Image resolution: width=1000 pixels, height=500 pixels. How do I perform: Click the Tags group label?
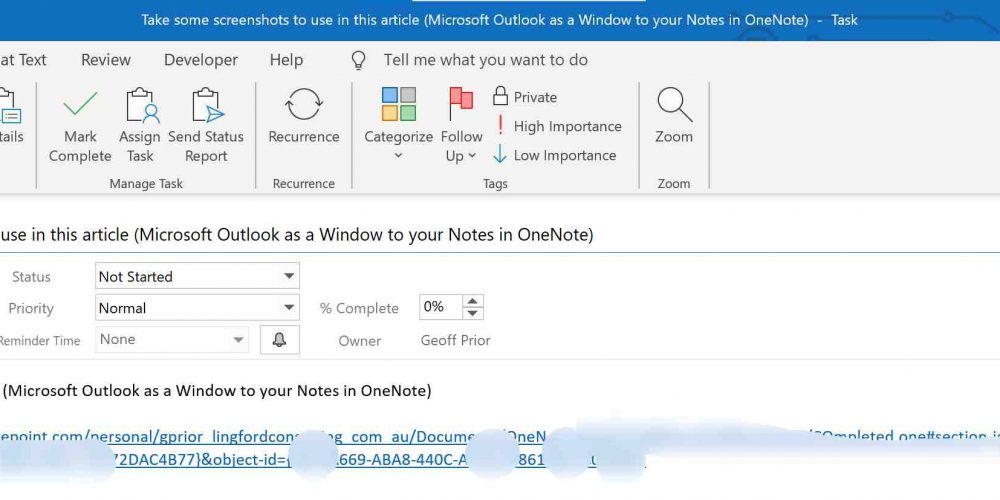click(495, 184)
